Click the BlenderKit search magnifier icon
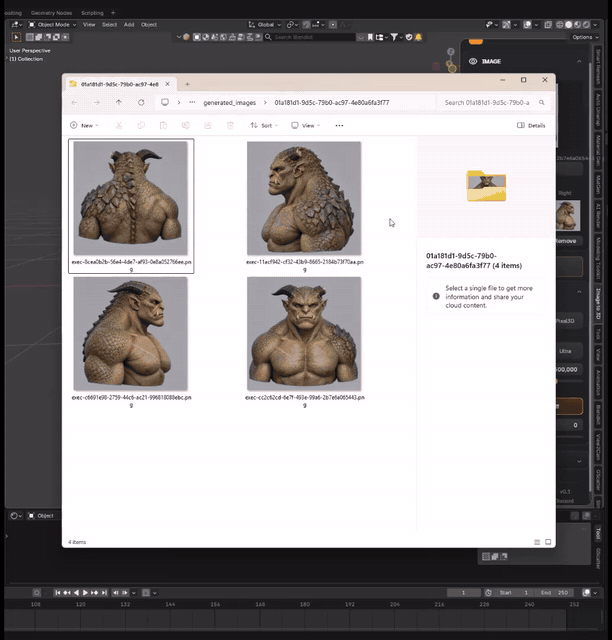Image resolution: width=612 pixels, height=640 pixels. pyautogui.click(x=268, y=37)
